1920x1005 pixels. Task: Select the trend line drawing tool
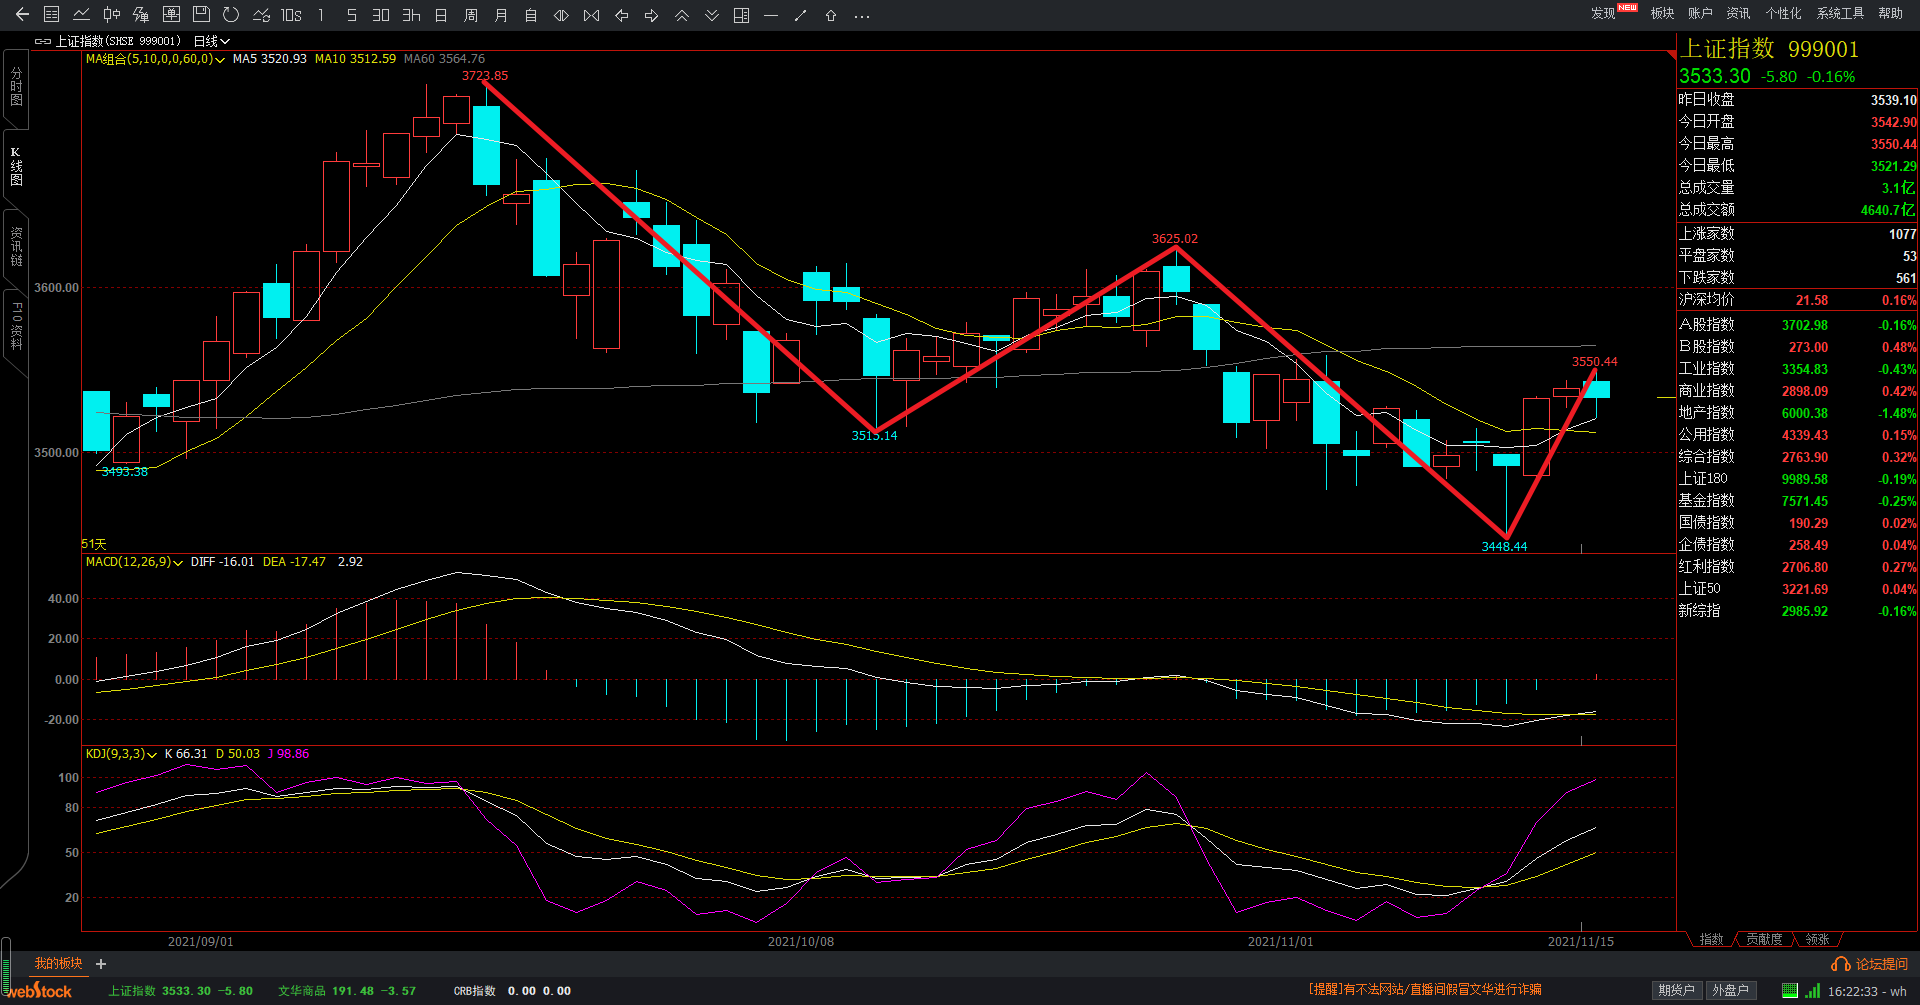click(800, 15)
